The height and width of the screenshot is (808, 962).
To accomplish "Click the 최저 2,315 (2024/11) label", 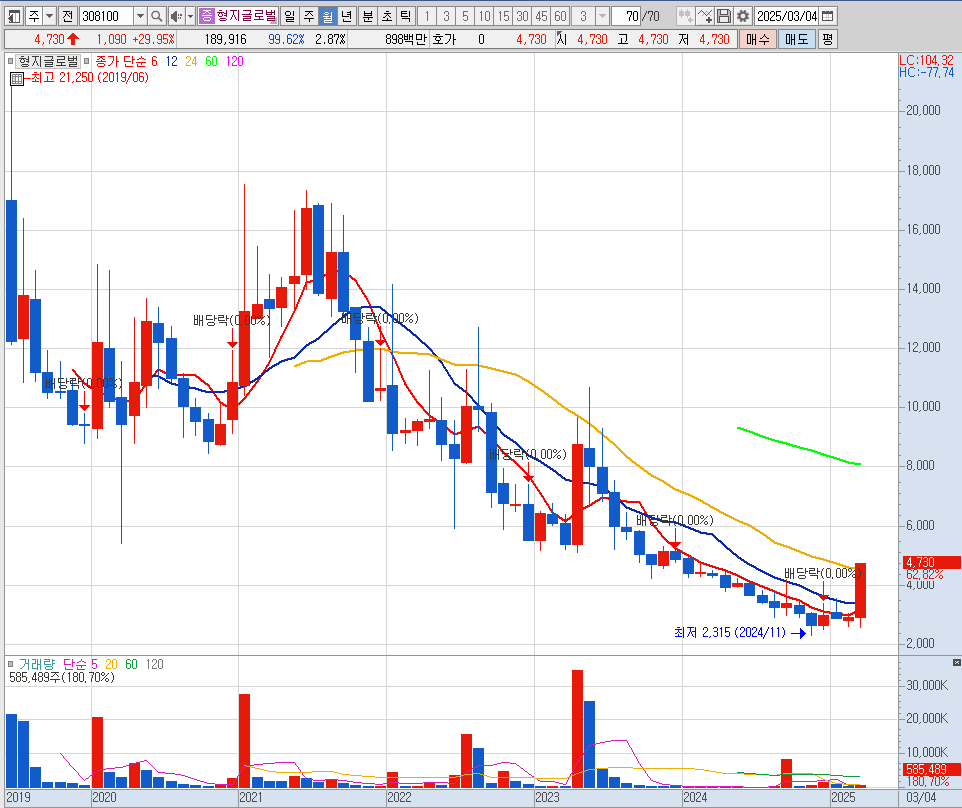I will click(x=729, y=633).
